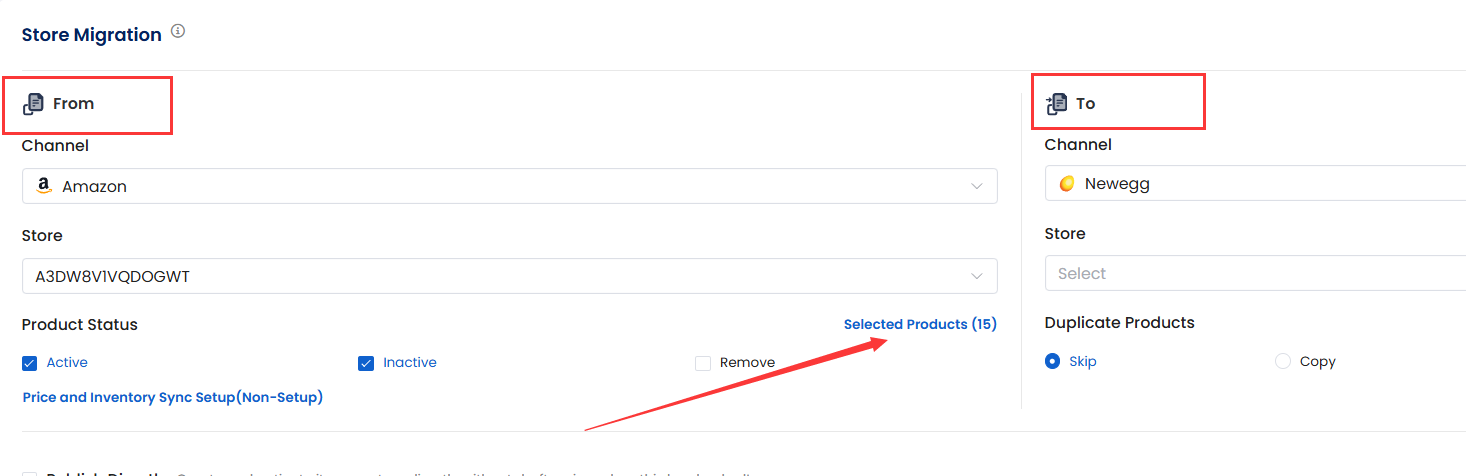Click the Newegg logo in Channel field
Viewport: 1466px width, 476px height.
pos(1067,184)
